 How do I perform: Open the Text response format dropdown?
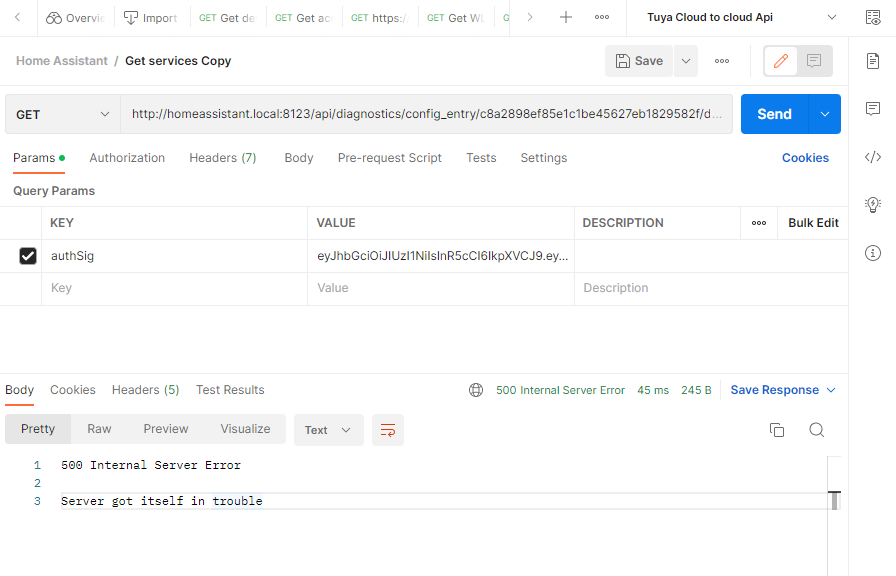(x=328, y=429)
